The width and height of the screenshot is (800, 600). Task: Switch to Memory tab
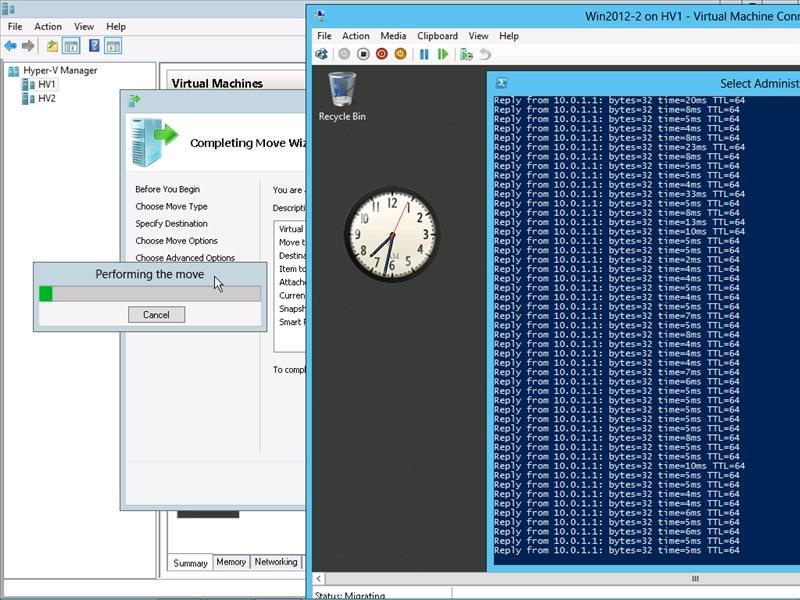click(231, 562)
